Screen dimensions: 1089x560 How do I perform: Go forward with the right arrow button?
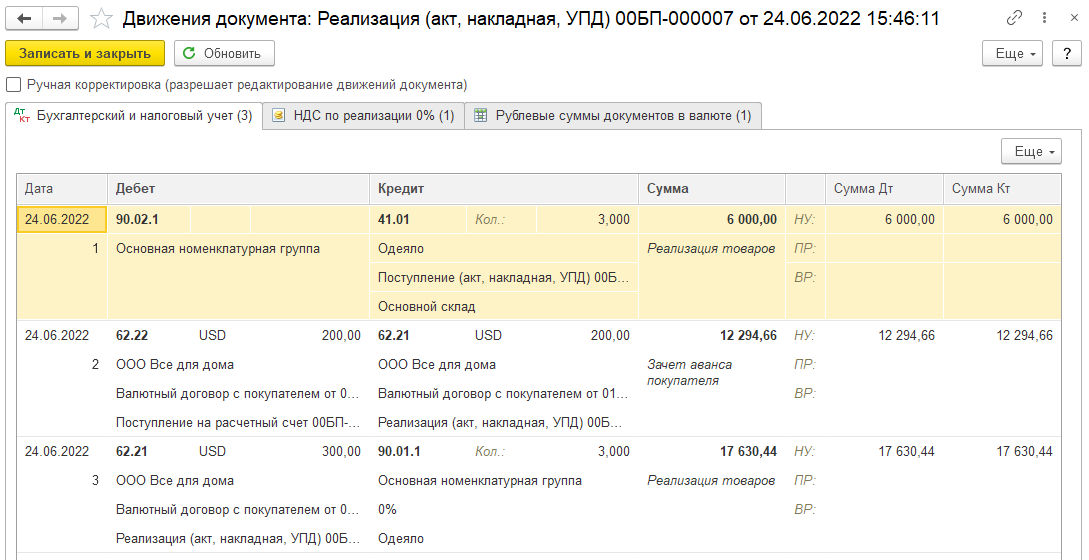(60, 18)
